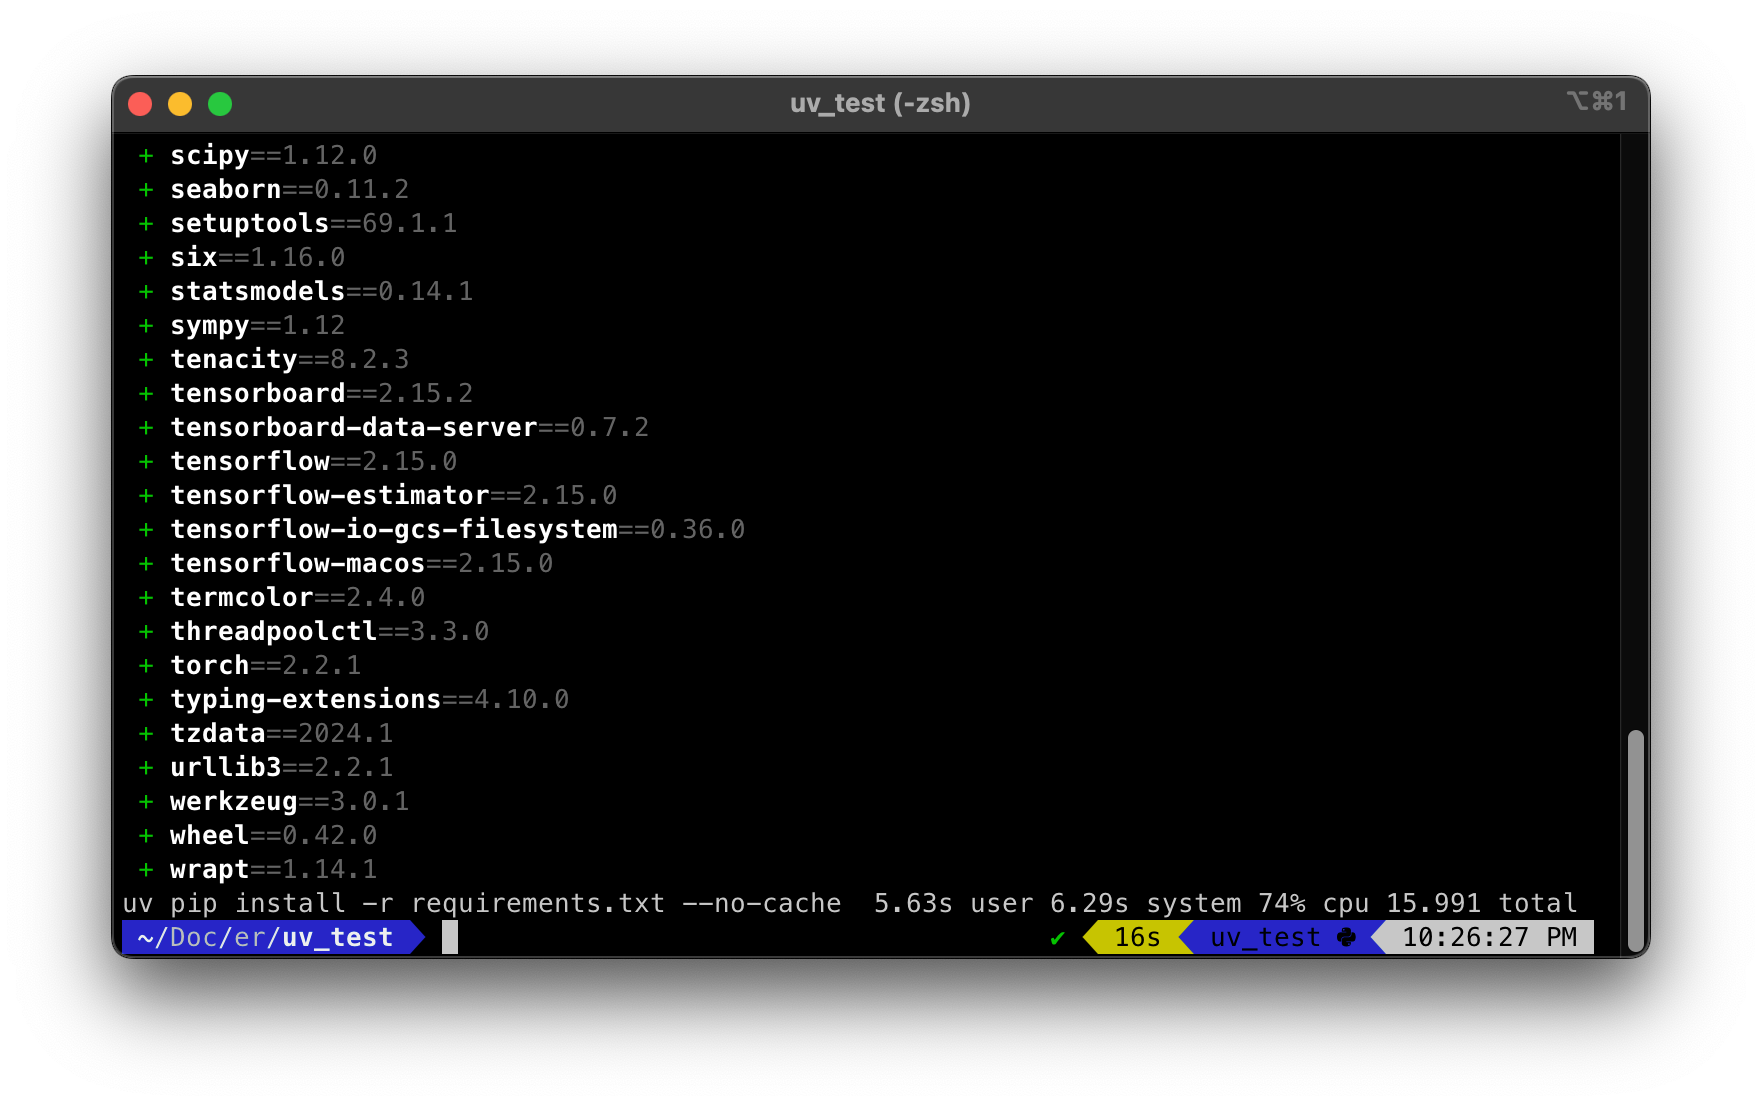
Task: Click the "tensorflow-io-gcs-filesystem==0.36.0" line
Action: point(442,529)
